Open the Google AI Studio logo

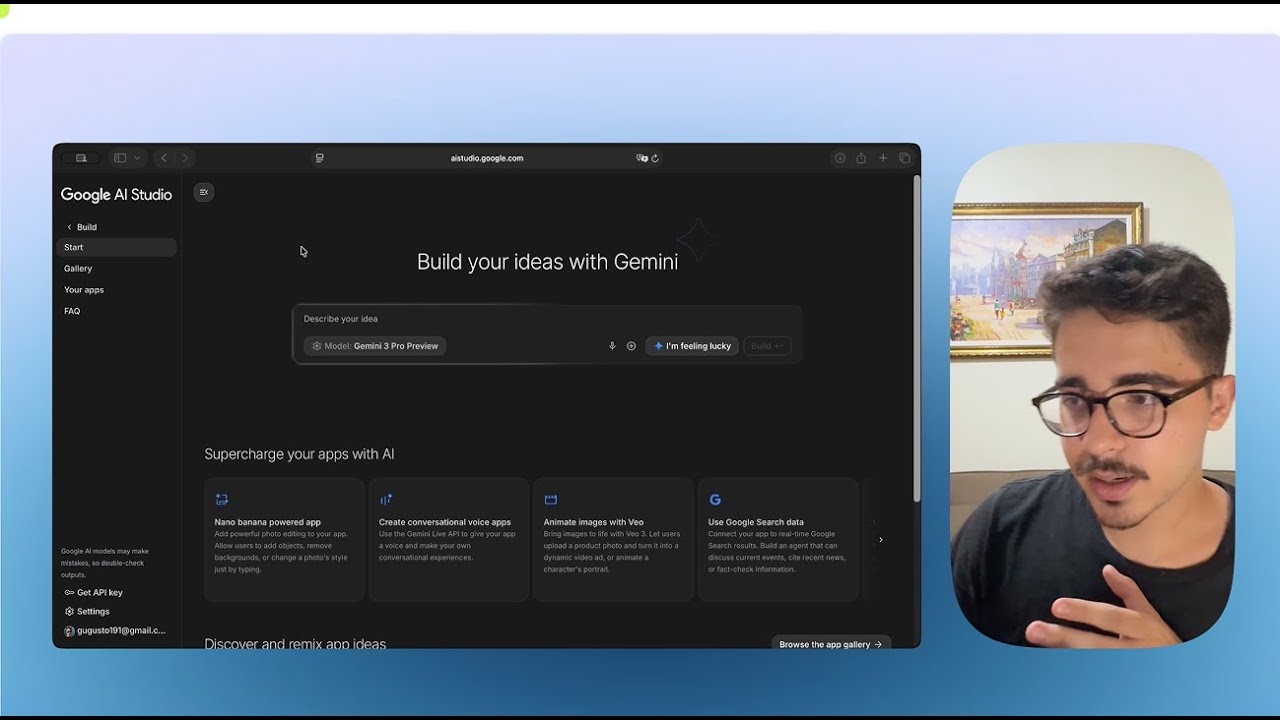pos(116,195)
